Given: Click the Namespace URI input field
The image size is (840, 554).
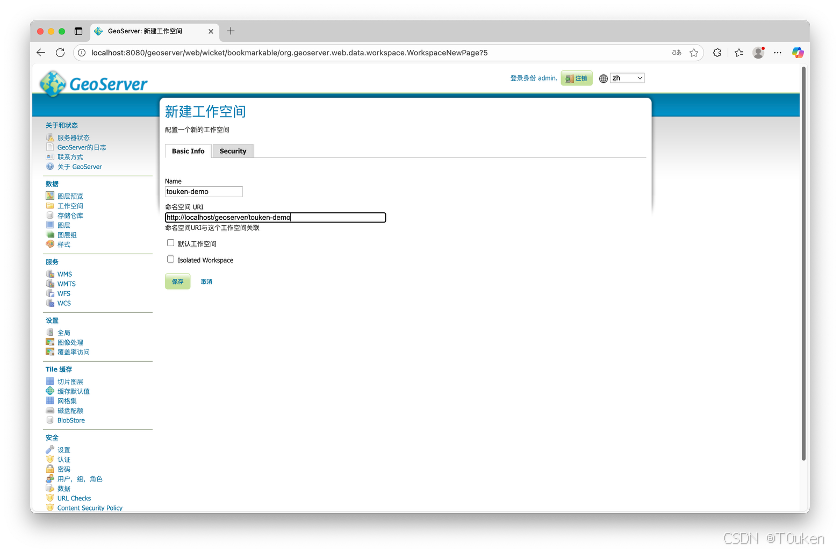Looking at the screenshot, I should click(275, 217).
